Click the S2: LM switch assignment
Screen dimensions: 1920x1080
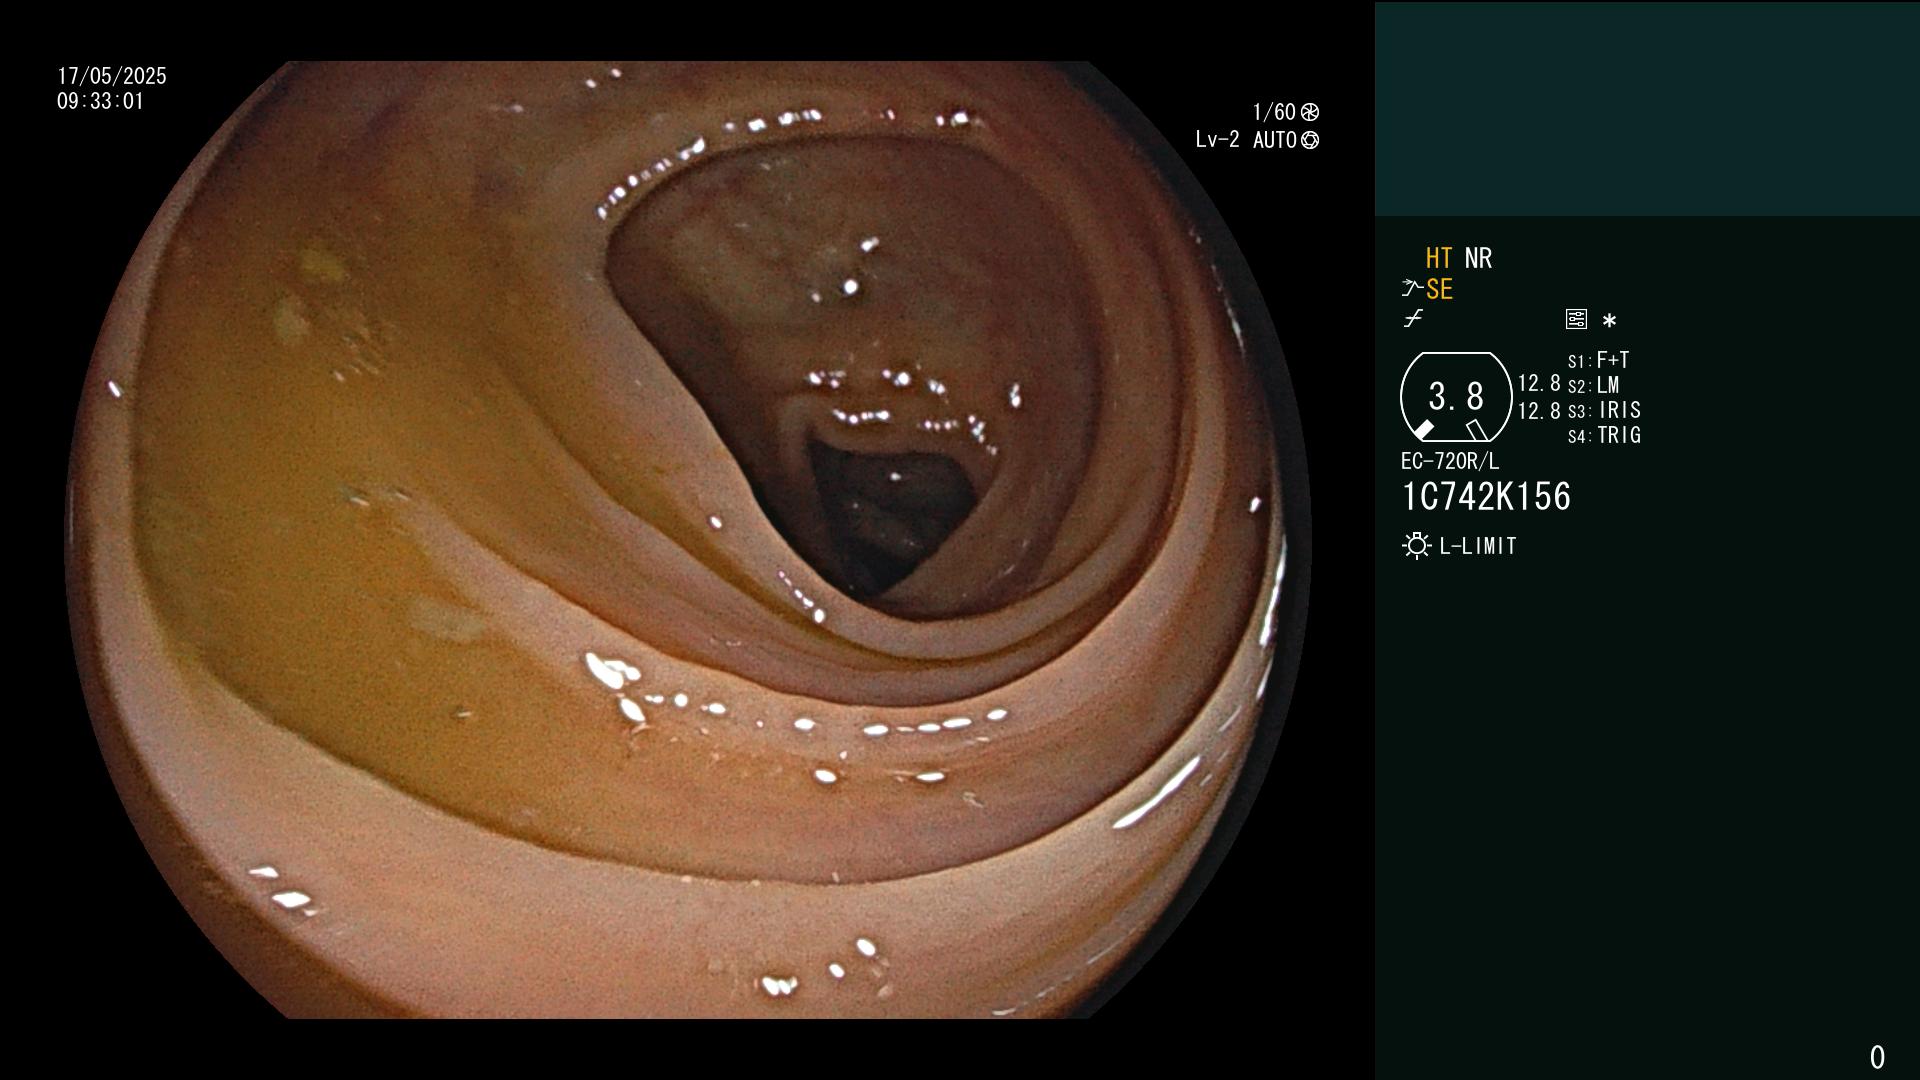pos(1594,385)
